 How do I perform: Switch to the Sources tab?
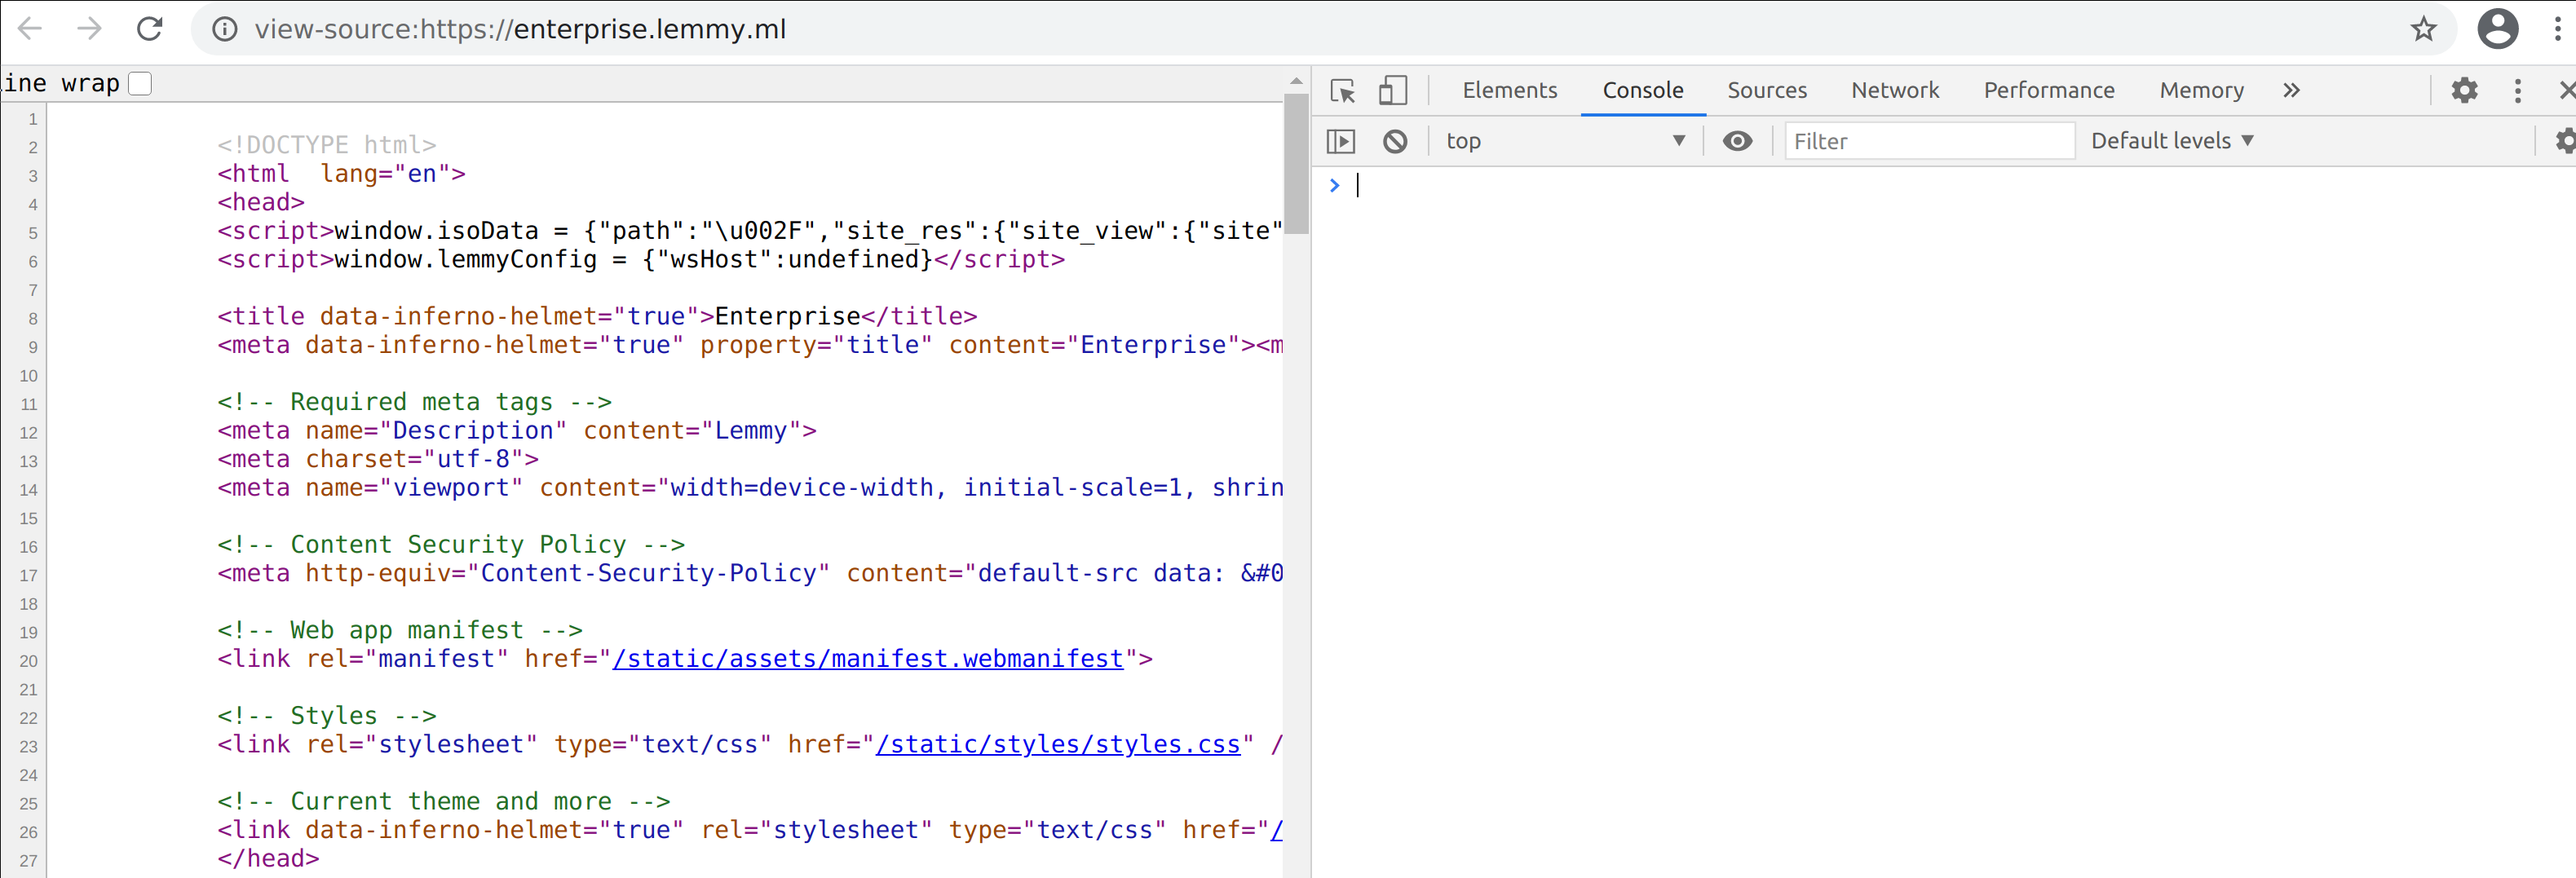(x=1766, y=90)
